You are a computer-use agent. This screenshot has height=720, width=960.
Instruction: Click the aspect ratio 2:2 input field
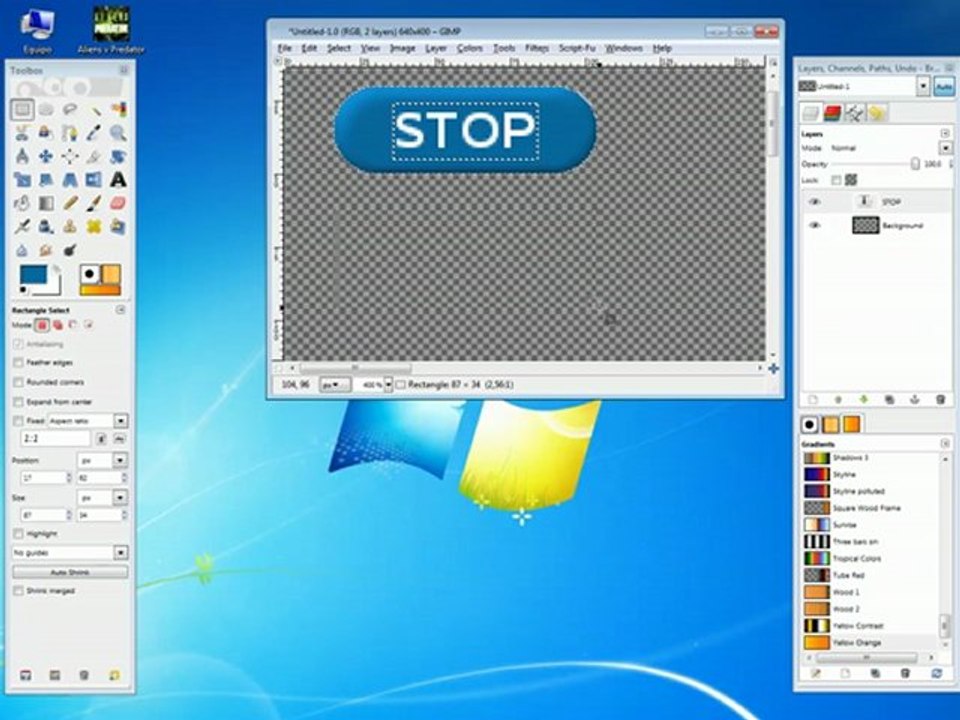(56, 438)
